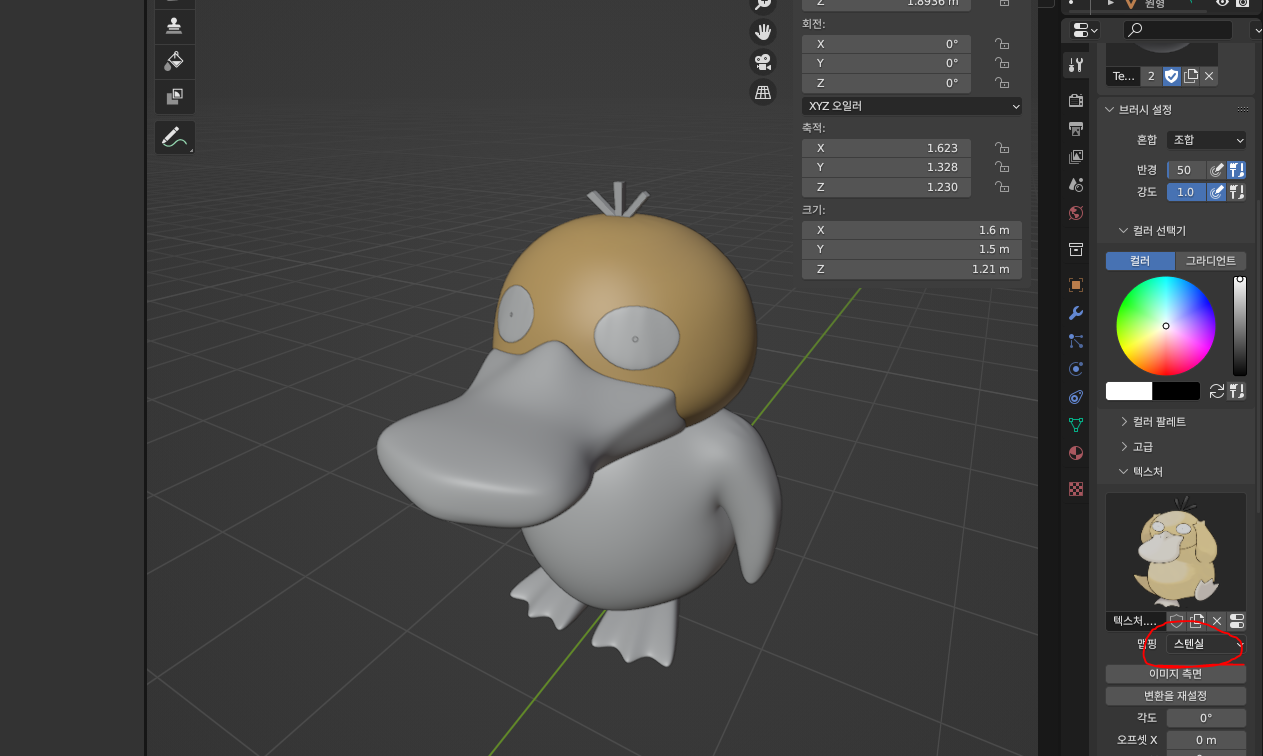Image resolution: width=1263 pixels, height=756 pixels.
Task: Open the Object properties tab
Action: click(x=1076, y=284)
